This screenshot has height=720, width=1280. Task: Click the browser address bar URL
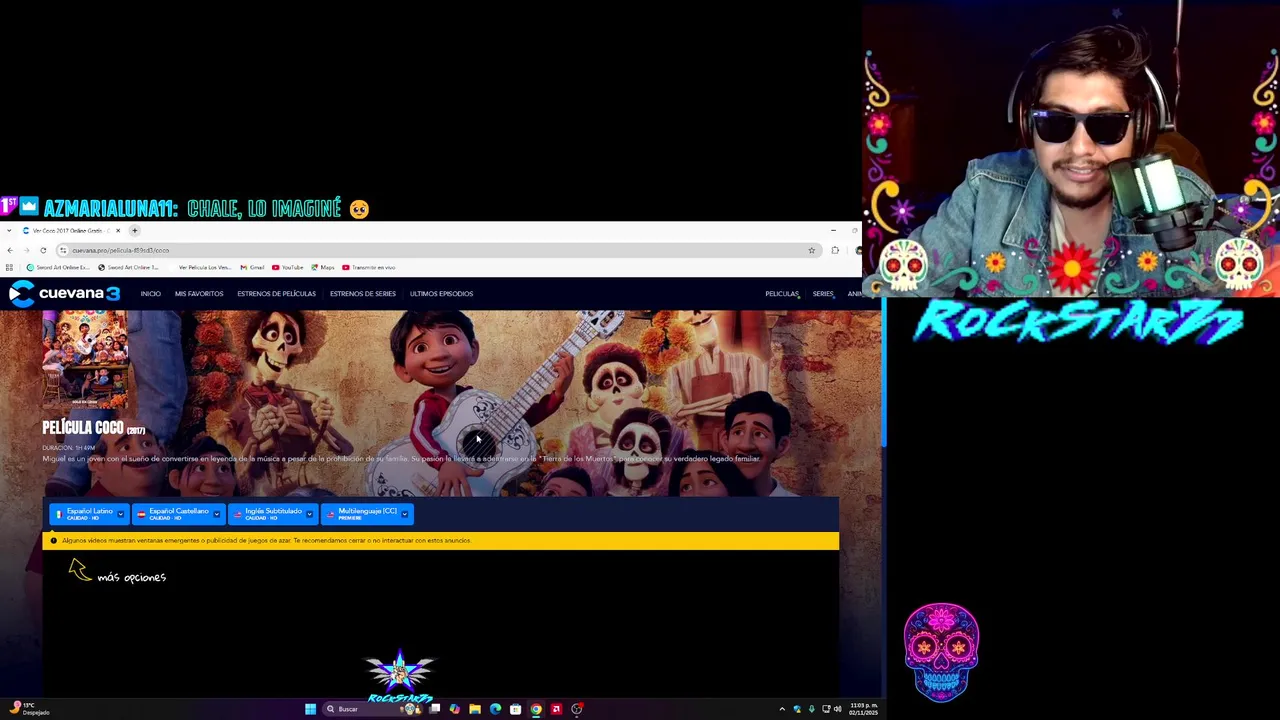pyautogui.click(x=120, y=250)
